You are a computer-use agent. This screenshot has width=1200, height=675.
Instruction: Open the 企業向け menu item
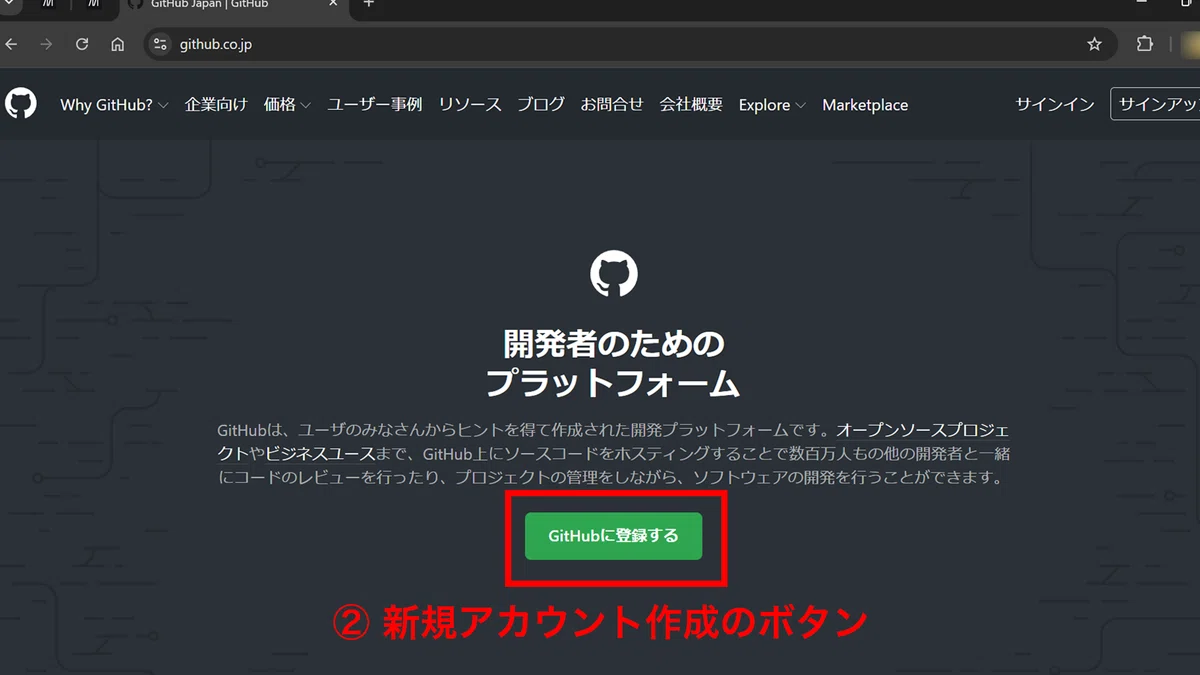216,105
